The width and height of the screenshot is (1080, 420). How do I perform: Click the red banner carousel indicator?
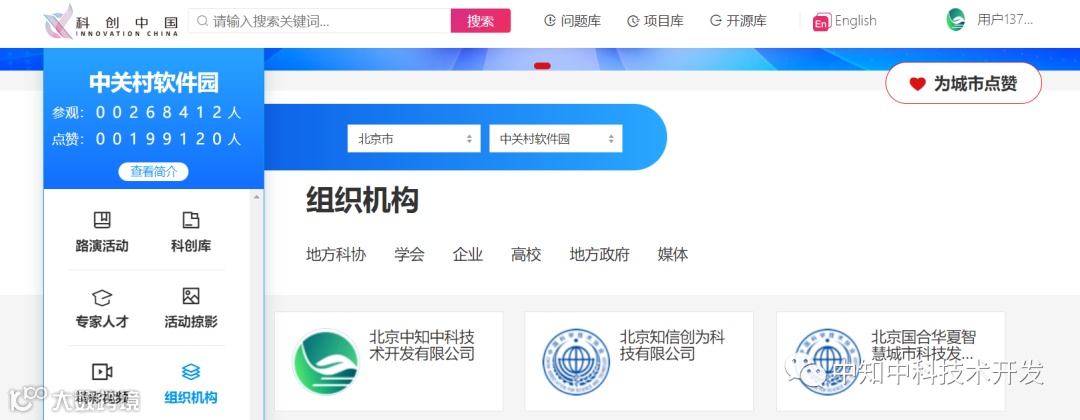542,65
